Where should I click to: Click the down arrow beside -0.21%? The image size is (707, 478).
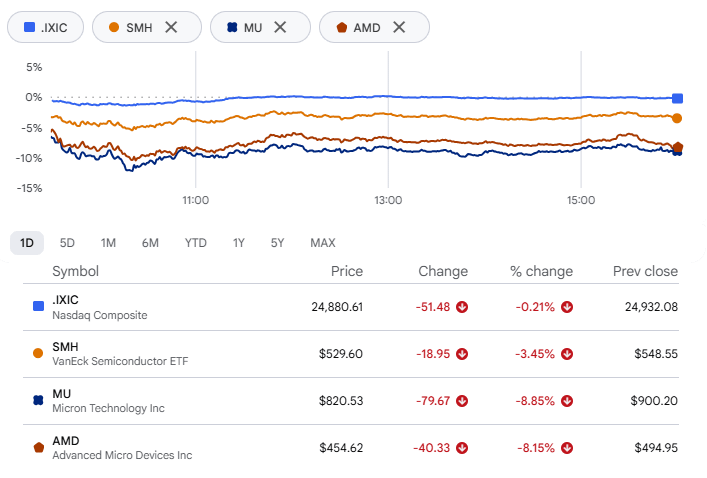click(567, 307)
